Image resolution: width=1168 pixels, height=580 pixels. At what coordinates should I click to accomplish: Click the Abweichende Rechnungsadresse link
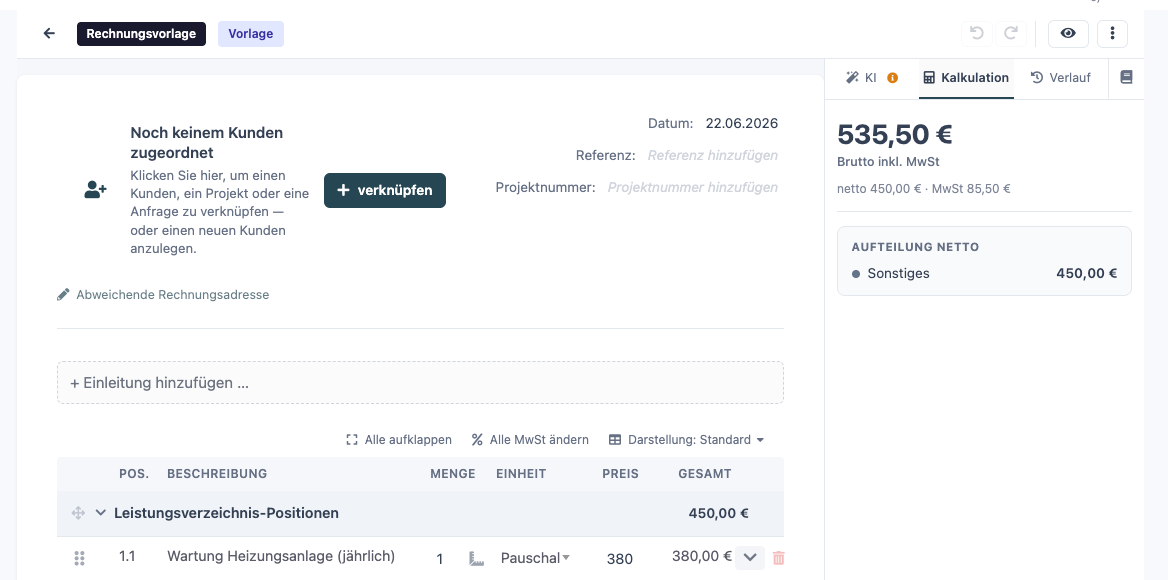tap(173, 294)
